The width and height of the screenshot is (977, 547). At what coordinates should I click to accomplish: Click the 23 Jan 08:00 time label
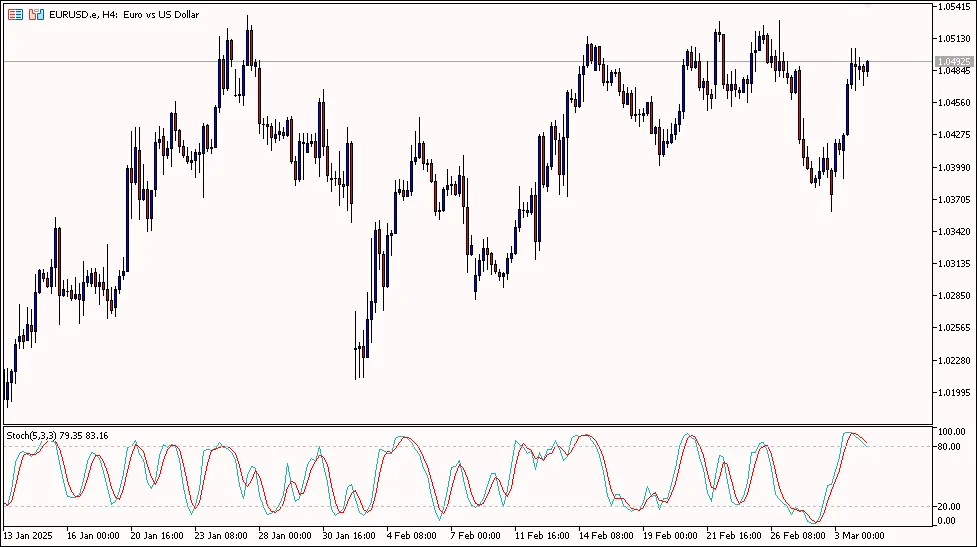tap(221, 535)
